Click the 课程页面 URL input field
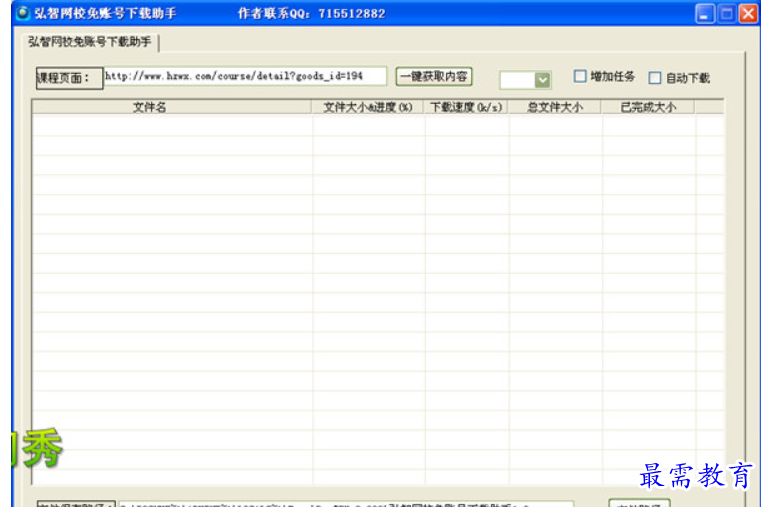Image resolution: width=761 pixels, height=507 pixels. coord(245,76)
